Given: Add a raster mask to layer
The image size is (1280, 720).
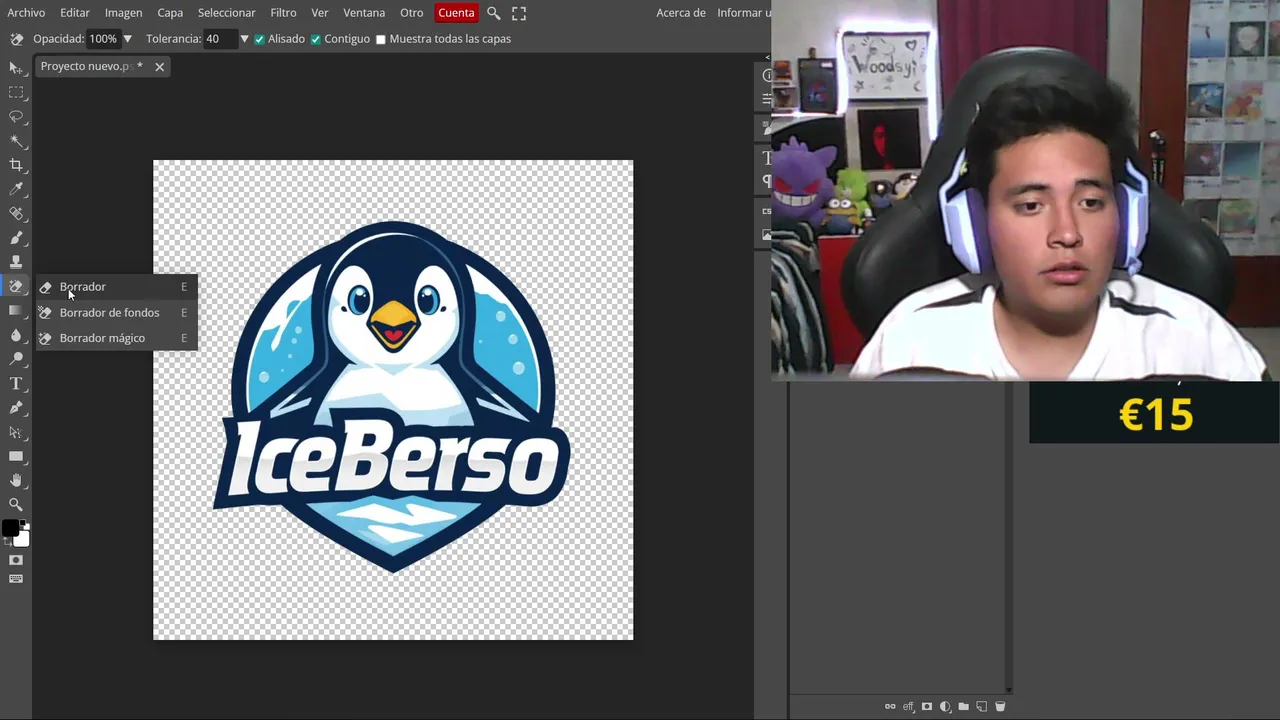Looking at the screenshot, I should tap(927, 706).
